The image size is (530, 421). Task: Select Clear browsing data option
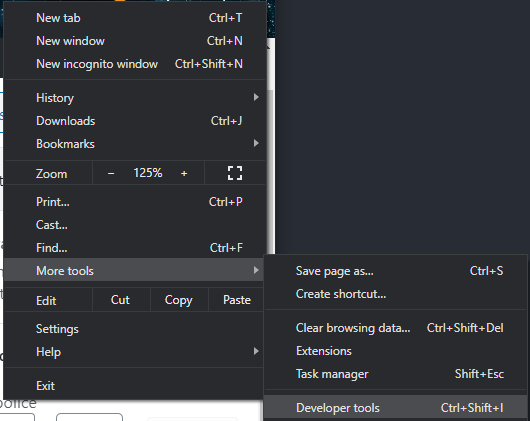[x=395, y=328]
